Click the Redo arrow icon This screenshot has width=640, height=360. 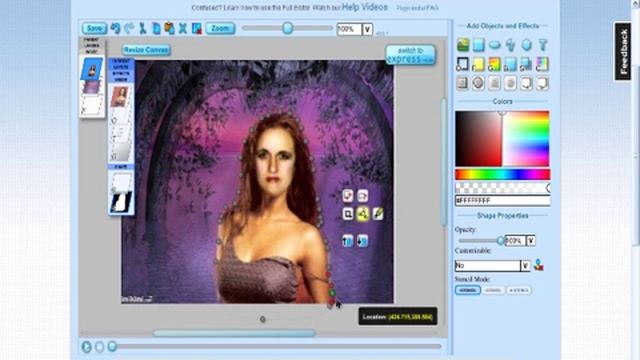[129, 28]
